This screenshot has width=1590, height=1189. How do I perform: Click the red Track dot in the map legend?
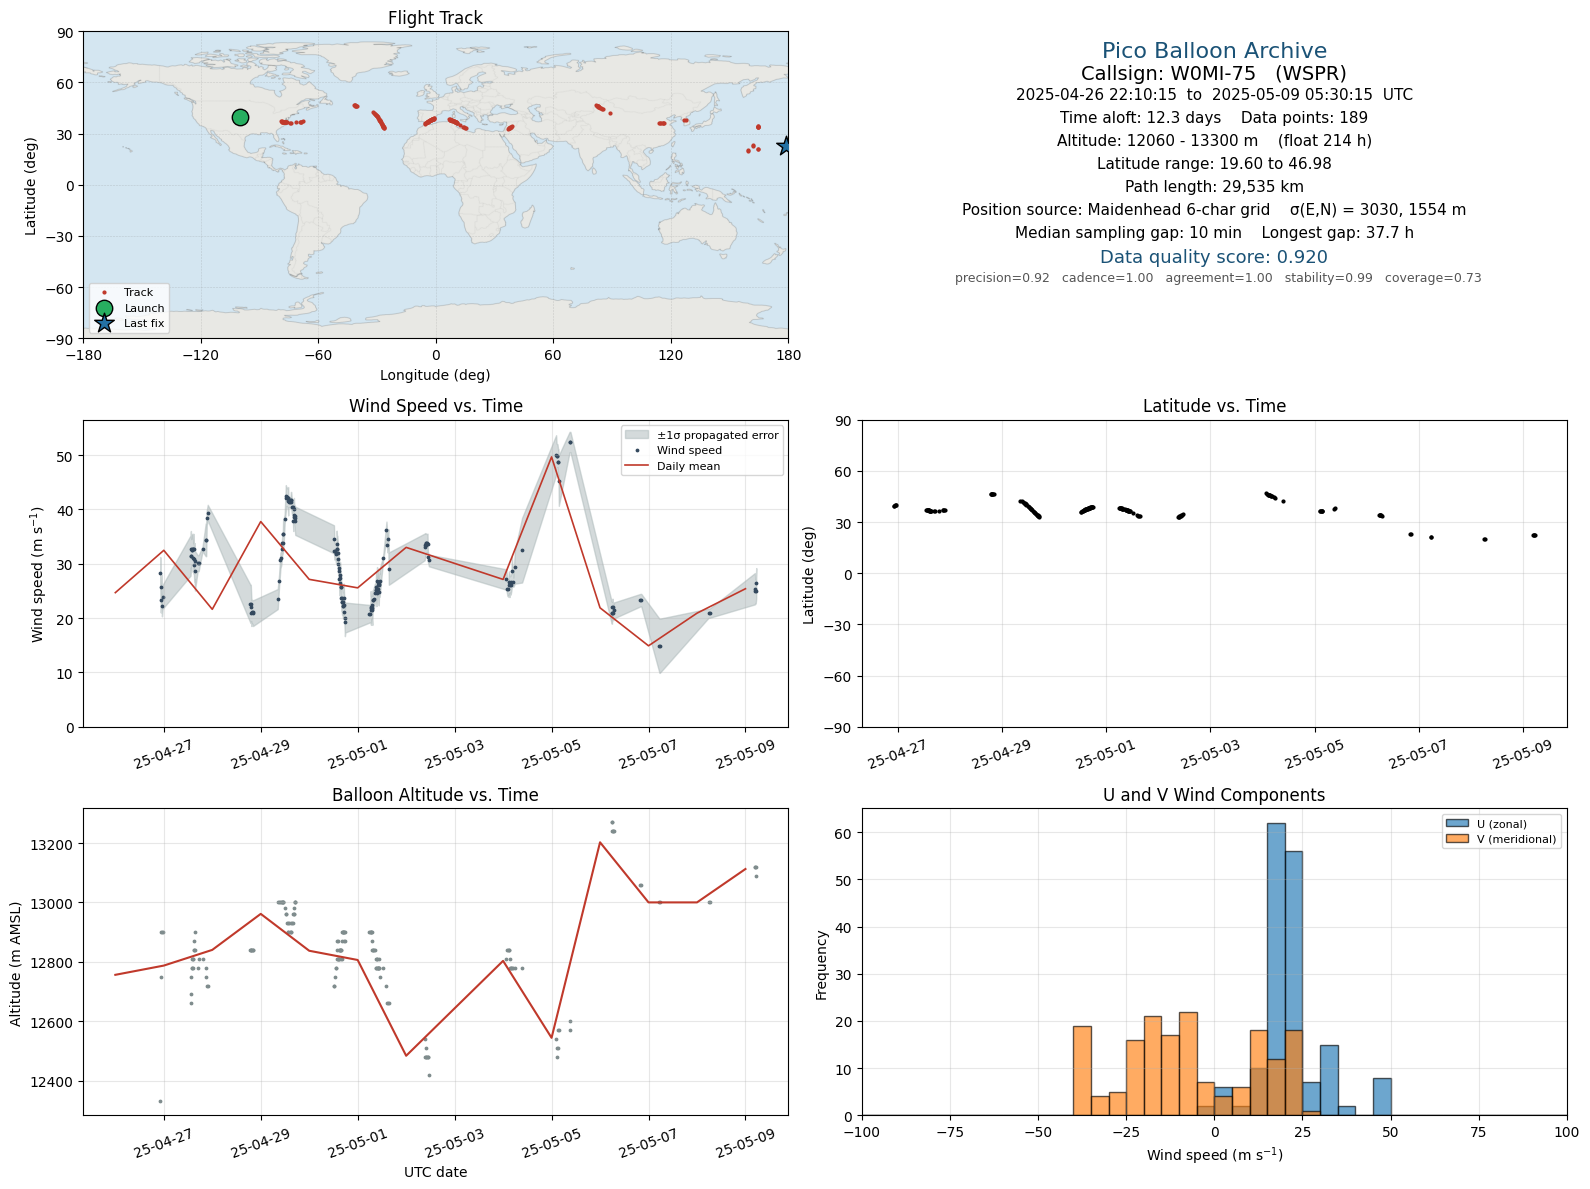click(x=104, y=293)
